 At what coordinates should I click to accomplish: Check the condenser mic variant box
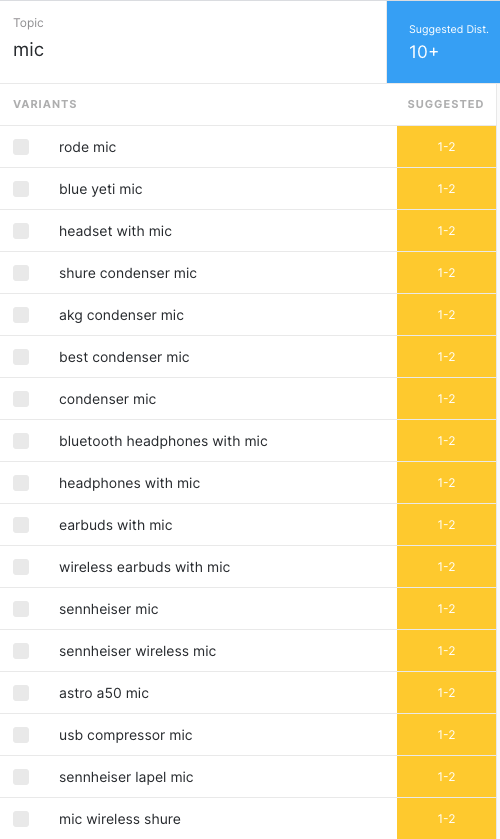pyautogui.click(x=21, y=399)
